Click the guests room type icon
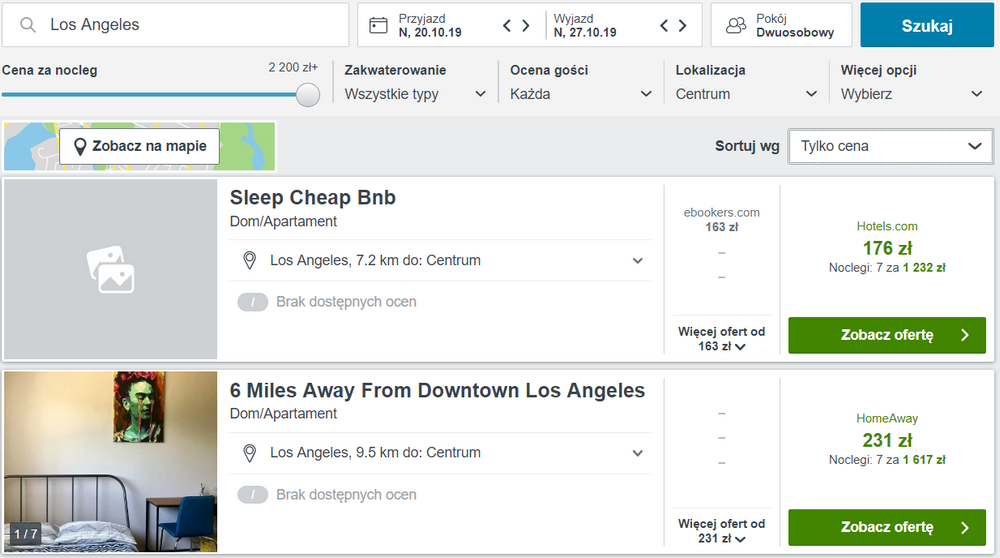The width and height of the screenshot is (1000, 558). coord(736,25)
